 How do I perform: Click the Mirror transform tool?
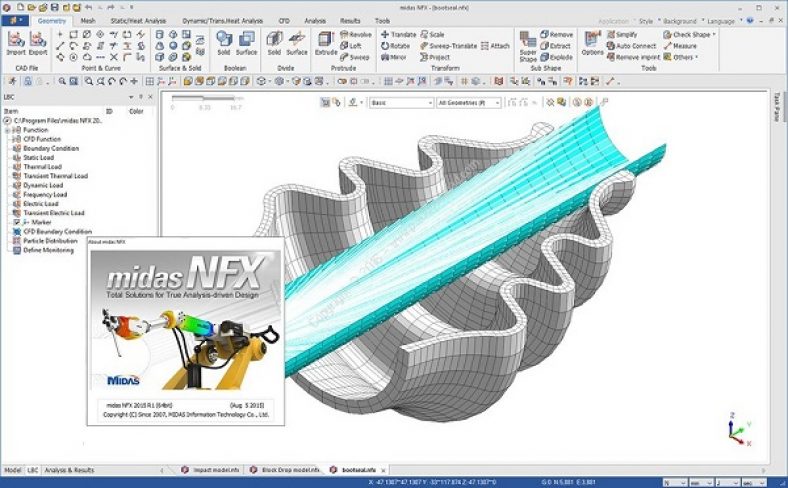tap(394, 57)
